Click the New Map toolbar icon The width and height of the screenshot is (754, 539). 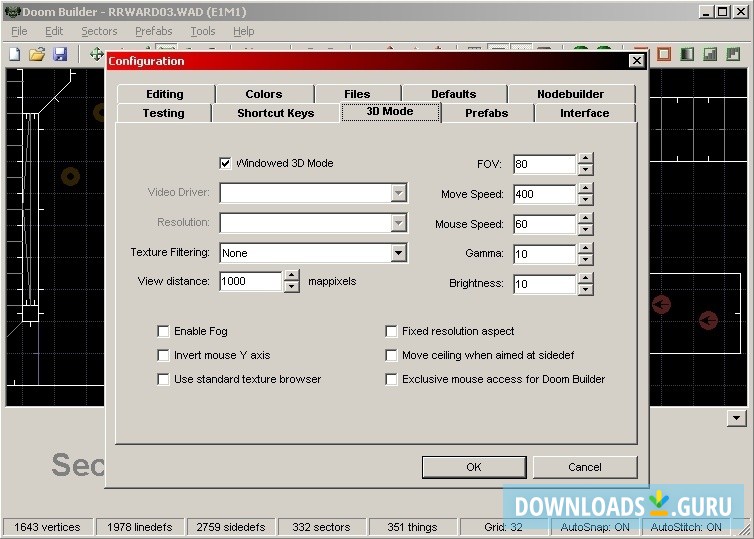[x=15, y=54]
